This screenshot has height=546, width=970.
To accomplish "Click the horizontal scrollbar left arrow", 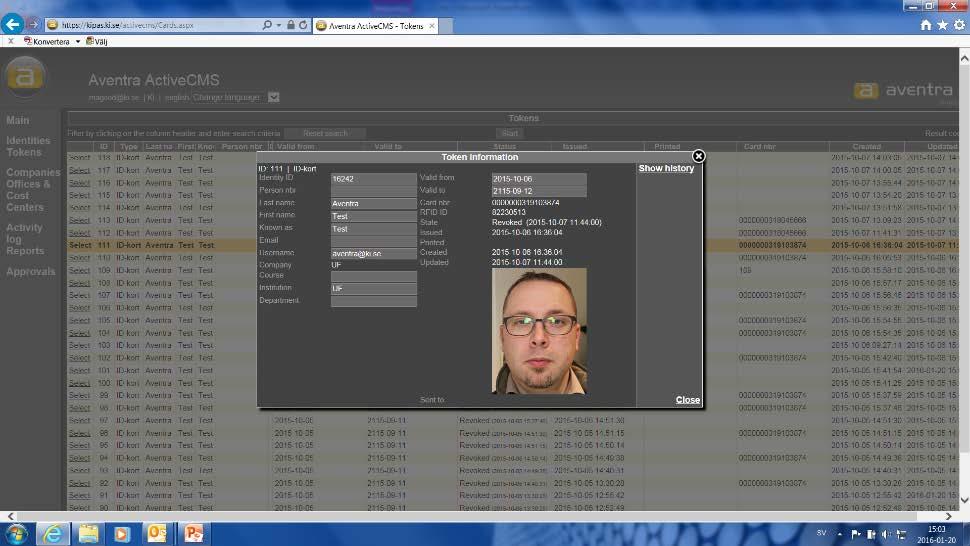I will pos(11,516).
